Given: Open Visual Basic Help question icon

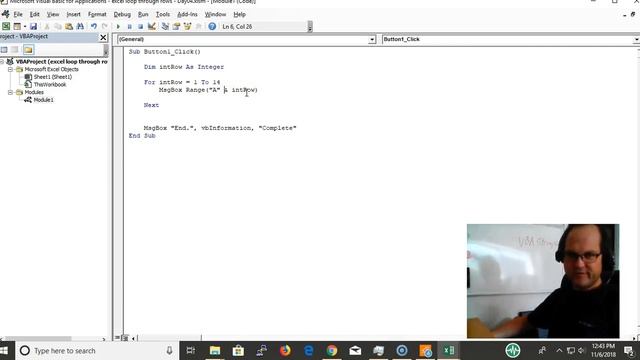Looking at the screenshot, I should pyautogui.click(x=212, y=27).
